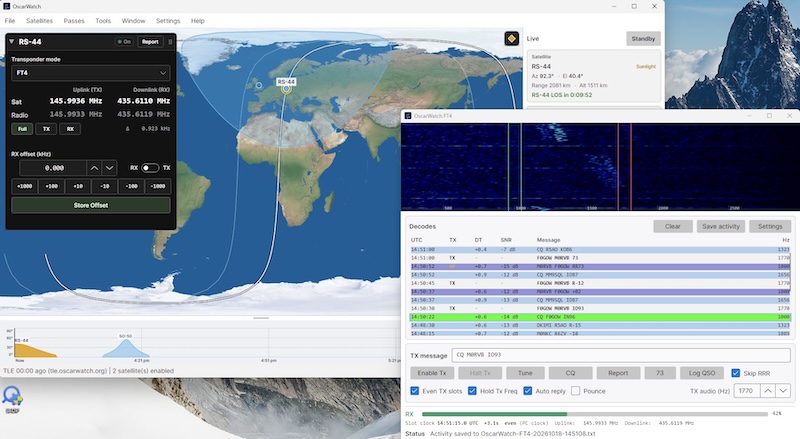Open the Help menu
This screenshot has height=439, width=800.
tap(197, 21)
